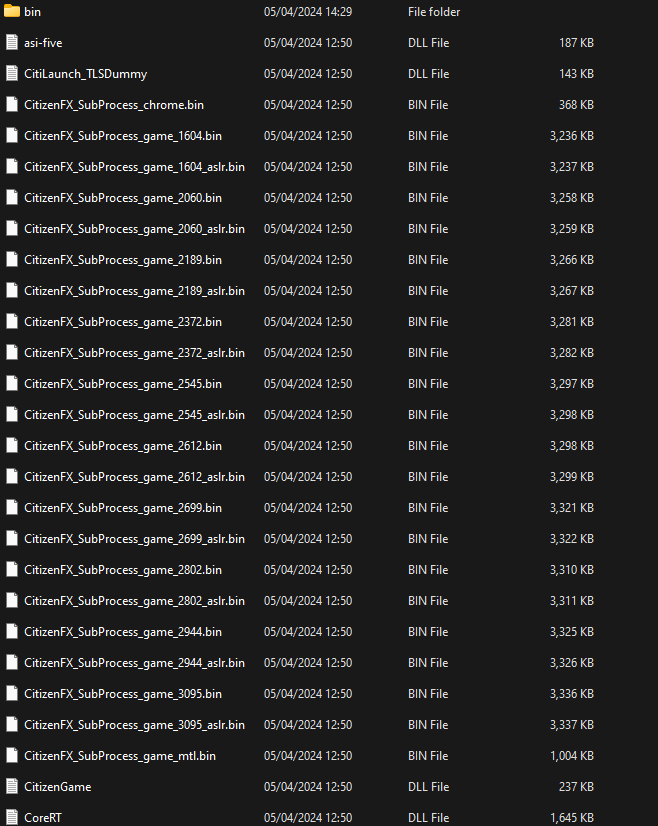Select file name CitizenFX_SubProcess_game_1604_aslr.bin
This screenshot has width=658, height=826.
(134, 166)
